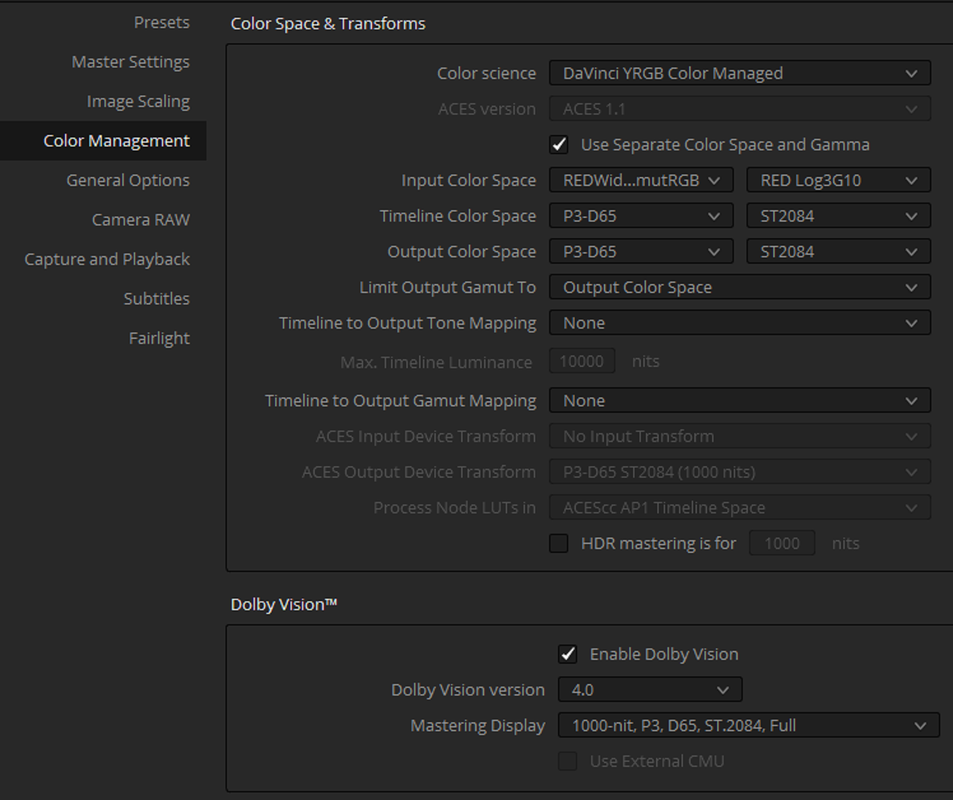Screen dimensions: 953x800
Task: Click the Color Space & Transforms heading
Action: [x=328, y=24]
